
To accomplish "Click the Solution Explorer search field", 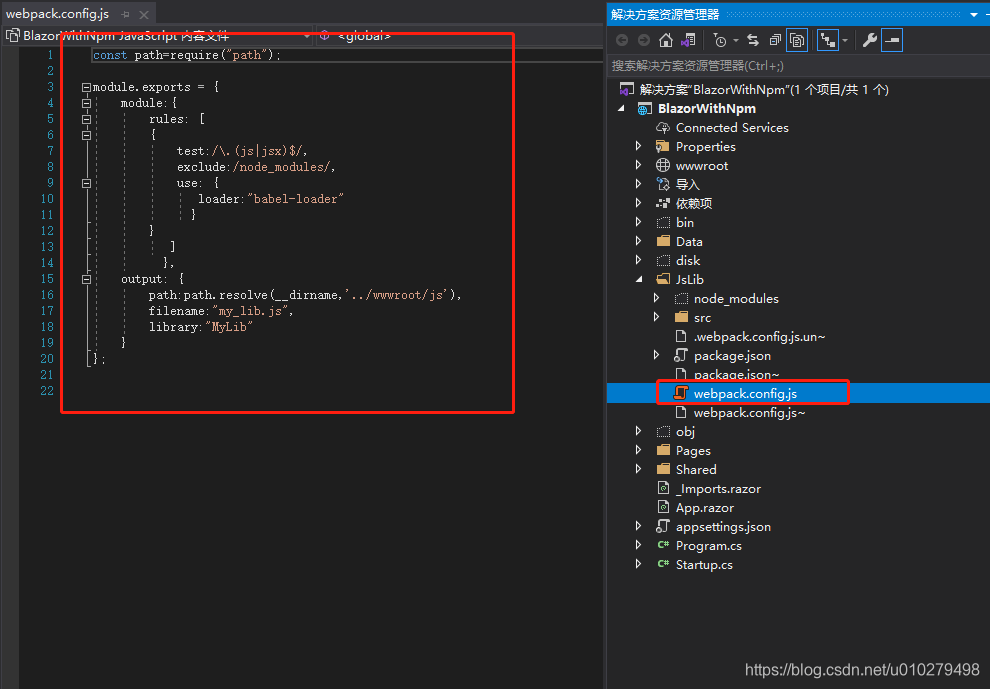I will coord(798,66).
